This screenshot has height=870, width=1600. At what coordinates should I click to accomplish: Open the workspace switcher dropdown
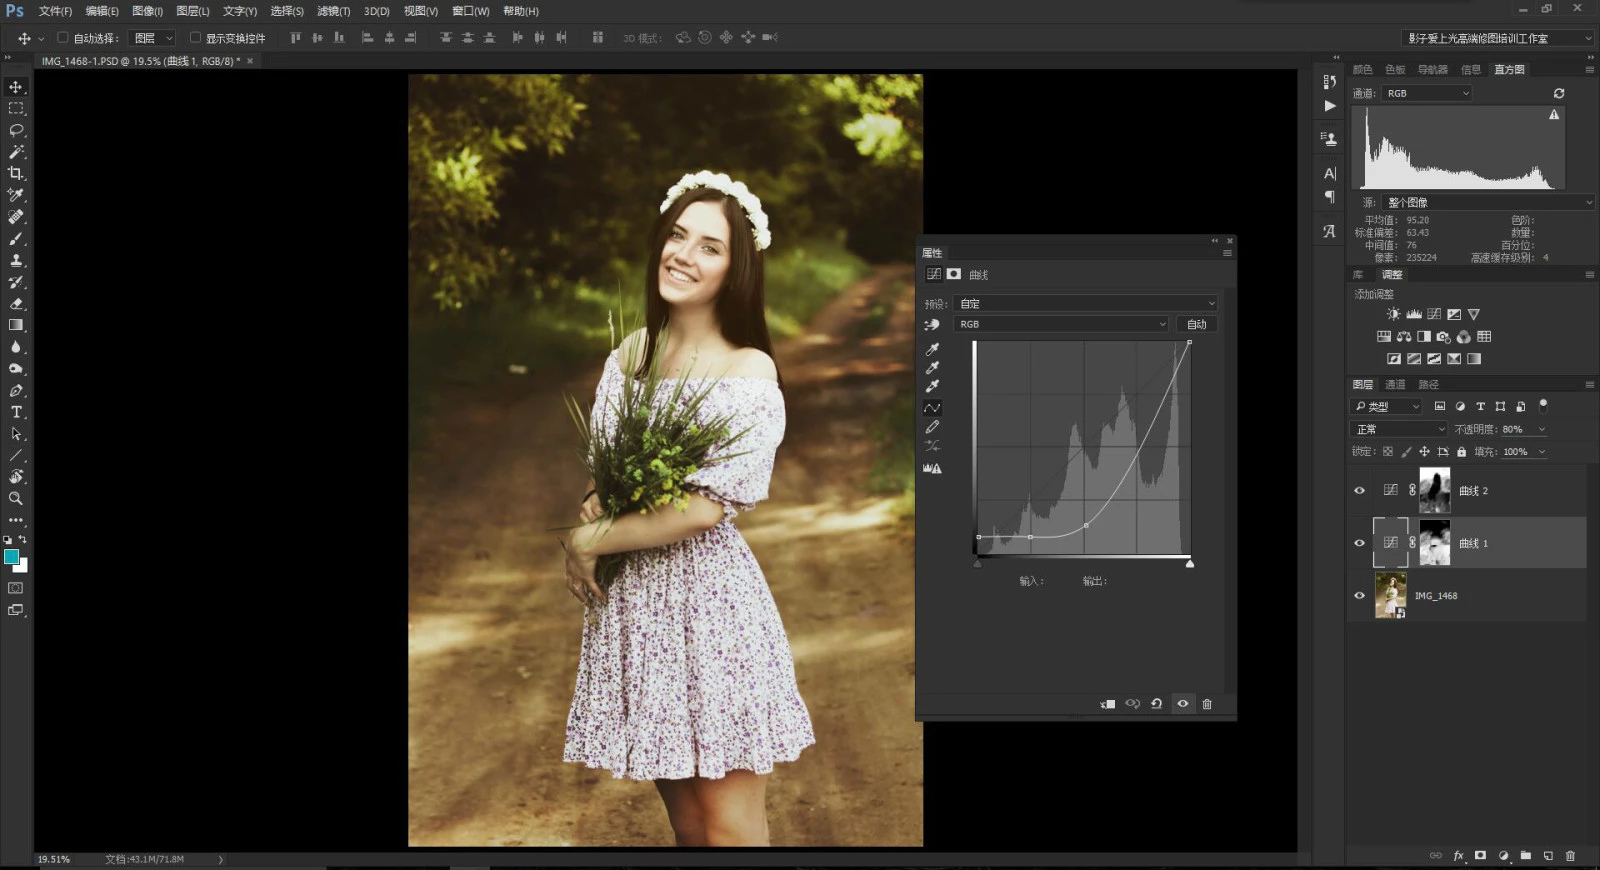click(1497, 38)
